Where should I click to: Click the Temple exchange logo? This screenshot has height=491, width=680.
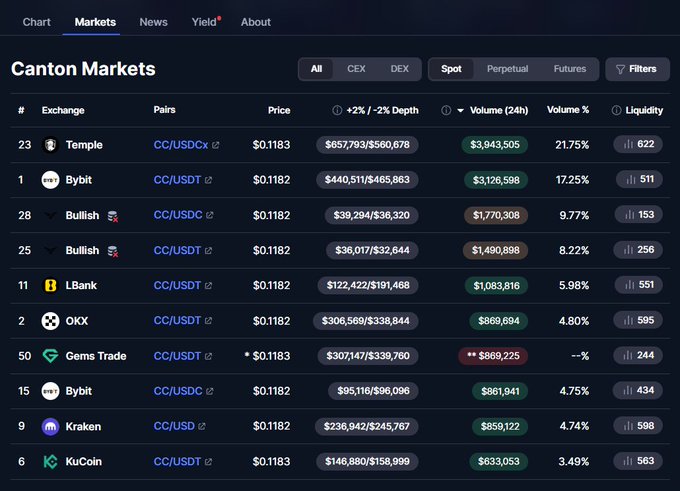(x=50, y=144)
